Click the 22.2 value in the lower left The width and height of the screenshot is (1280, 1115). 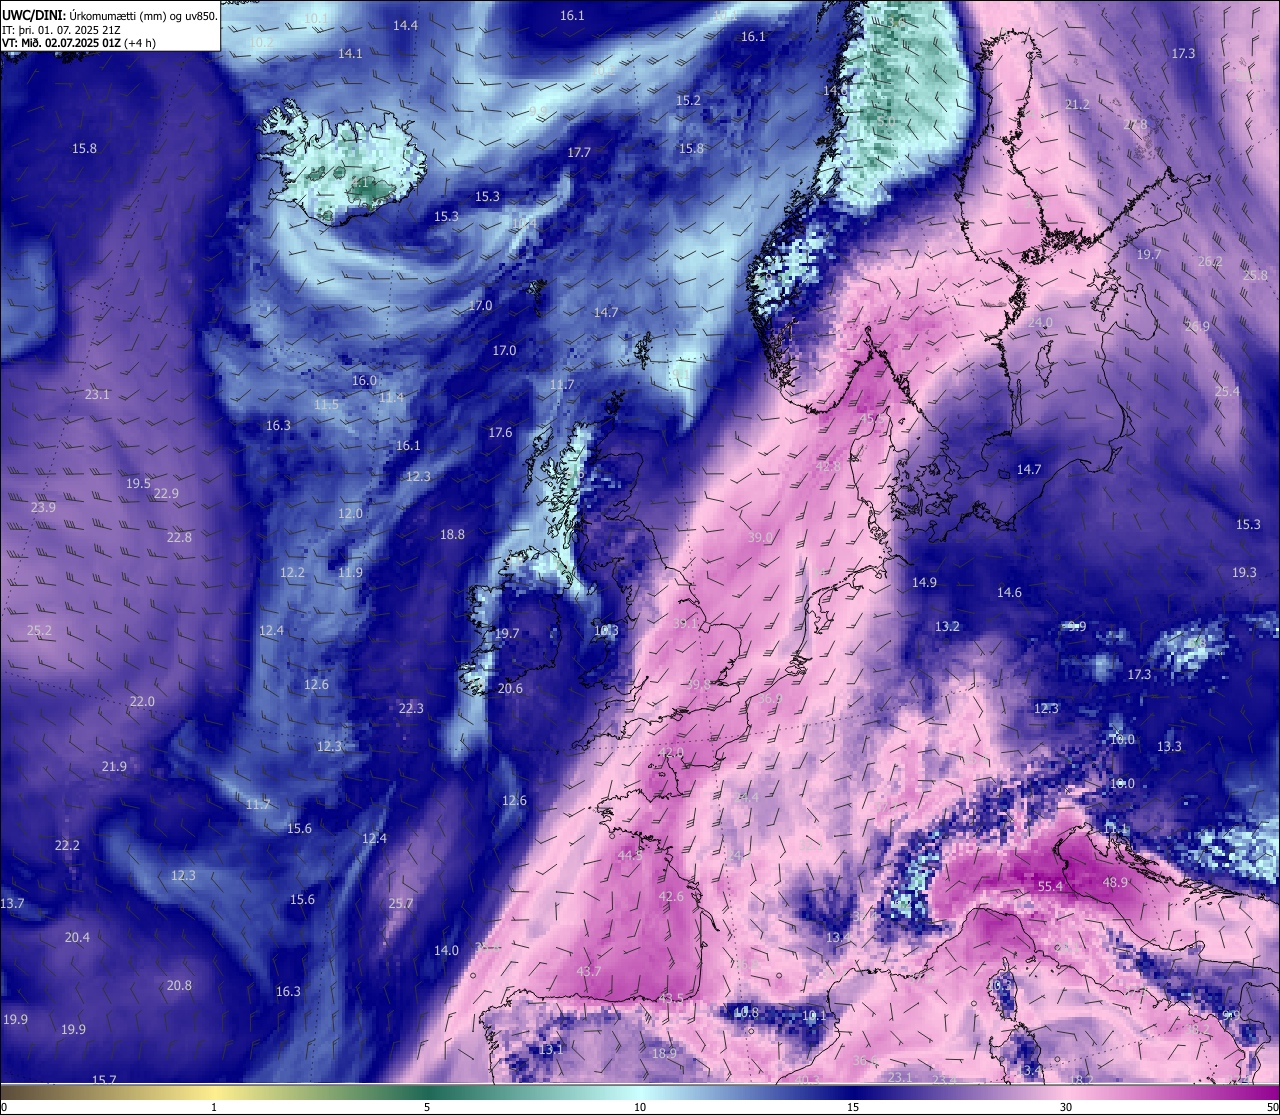[67, 845]
